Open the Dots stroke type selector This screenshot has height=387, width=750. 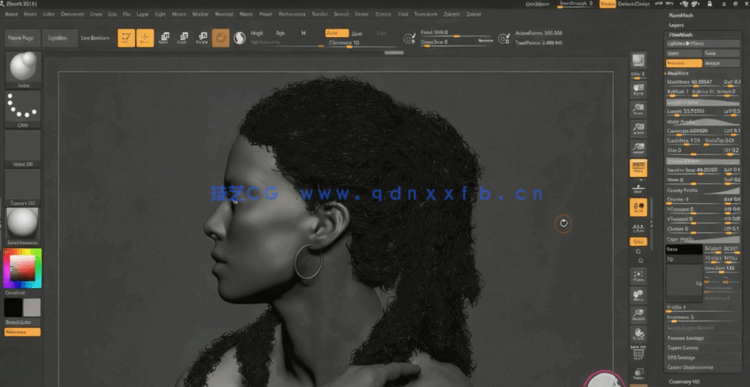23,109
